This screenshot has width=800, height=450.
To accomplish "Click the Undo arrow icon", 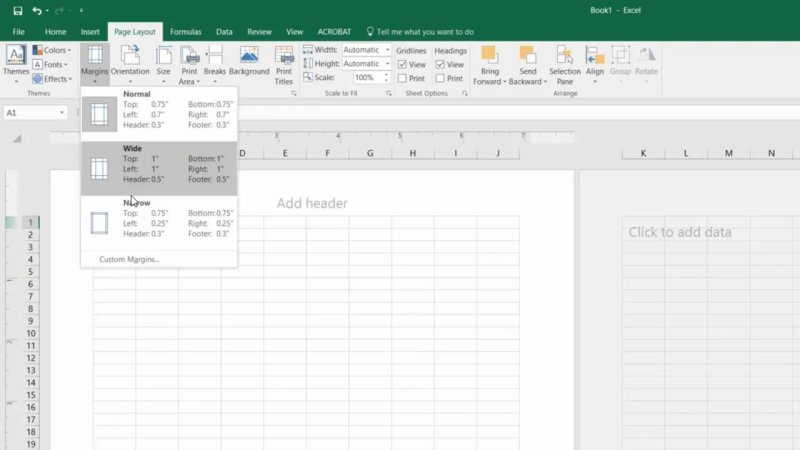I will pos(37,10).
